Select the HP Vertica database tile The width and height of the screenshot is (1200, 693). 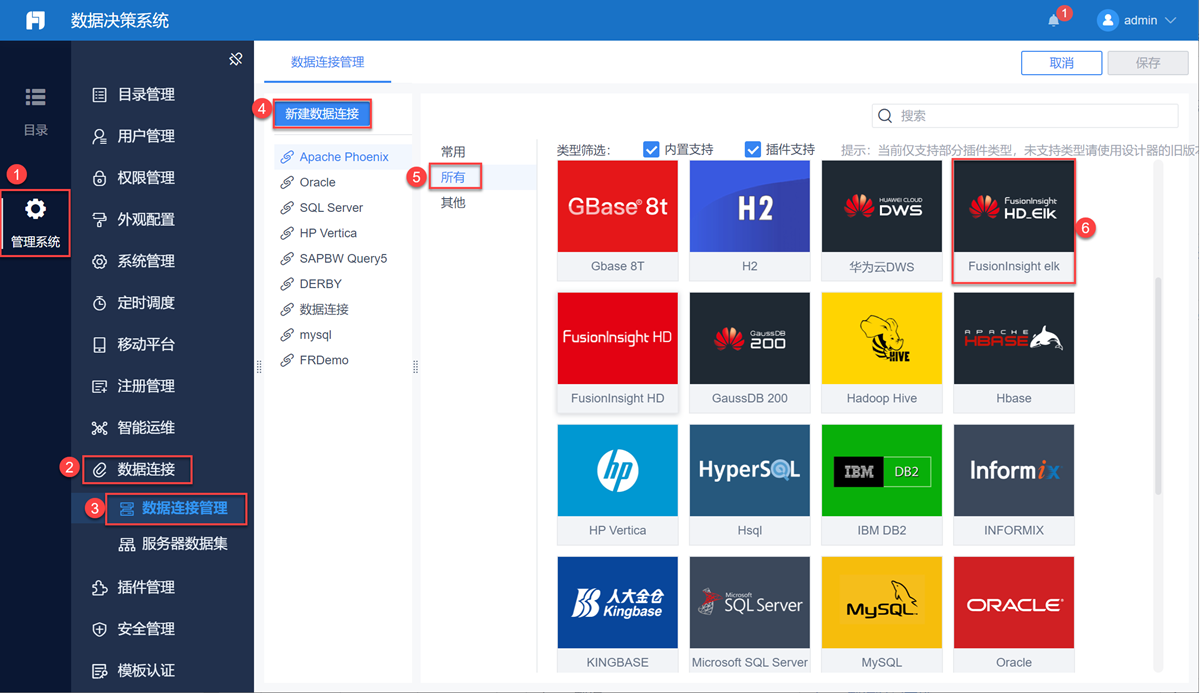618,484
